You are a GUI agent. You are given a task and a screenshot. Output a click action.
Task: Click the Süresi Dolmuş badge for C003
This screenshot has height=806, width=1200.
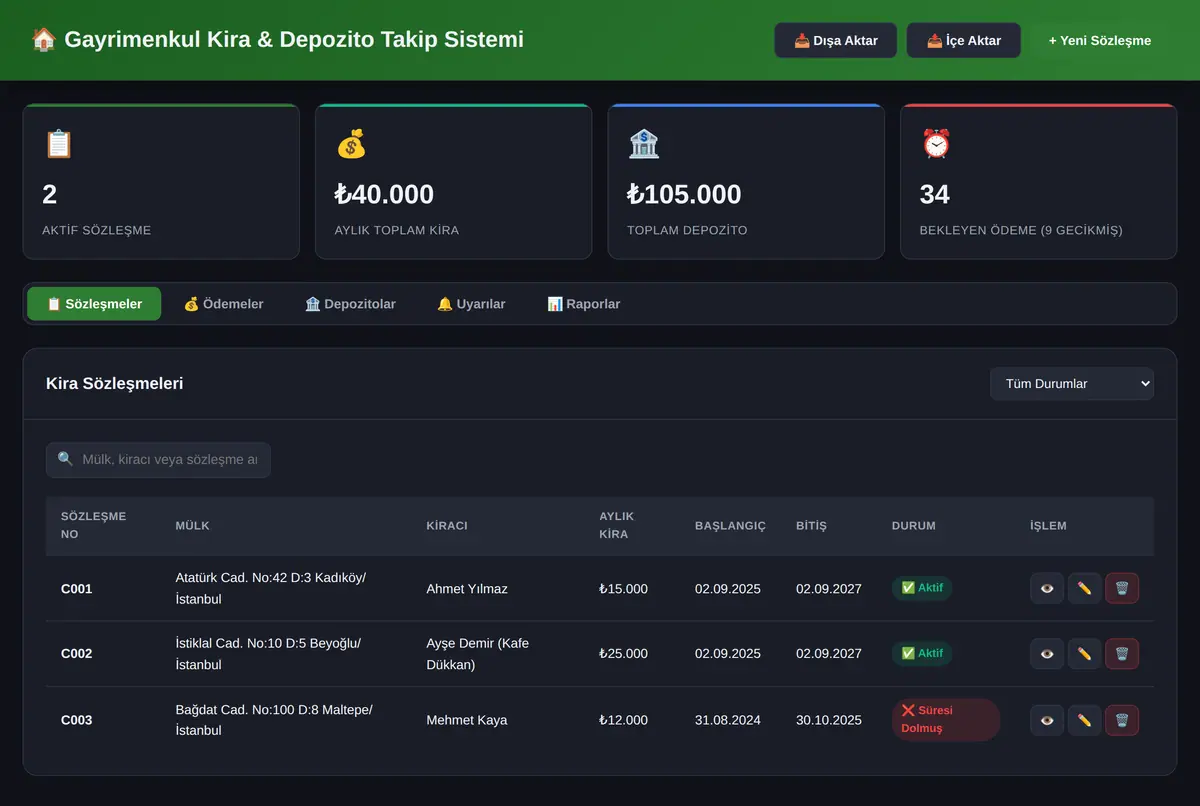tap(946, 720)
